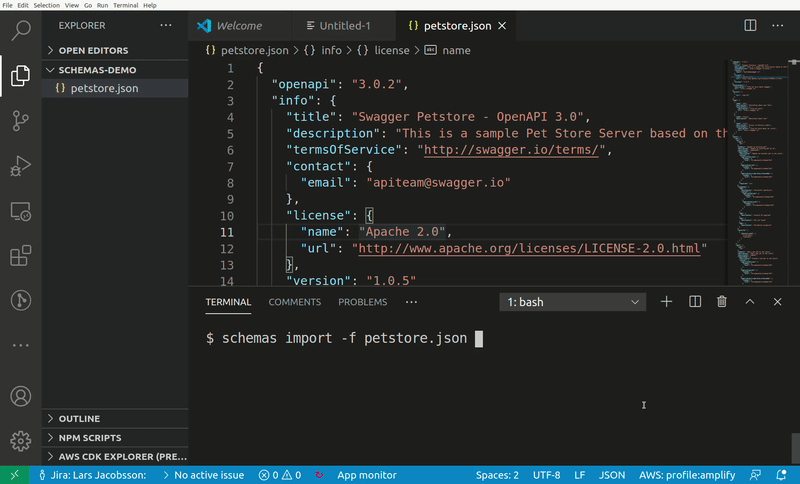Select the petstore.json editor tab
The image size is (800, 484).
coord(456,26)
